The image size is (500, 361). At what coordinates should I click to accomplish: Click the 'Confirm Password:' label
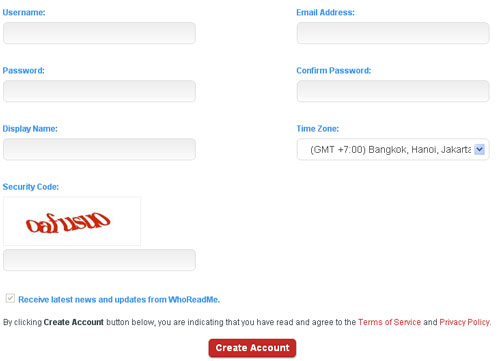(x=334, y=71)
